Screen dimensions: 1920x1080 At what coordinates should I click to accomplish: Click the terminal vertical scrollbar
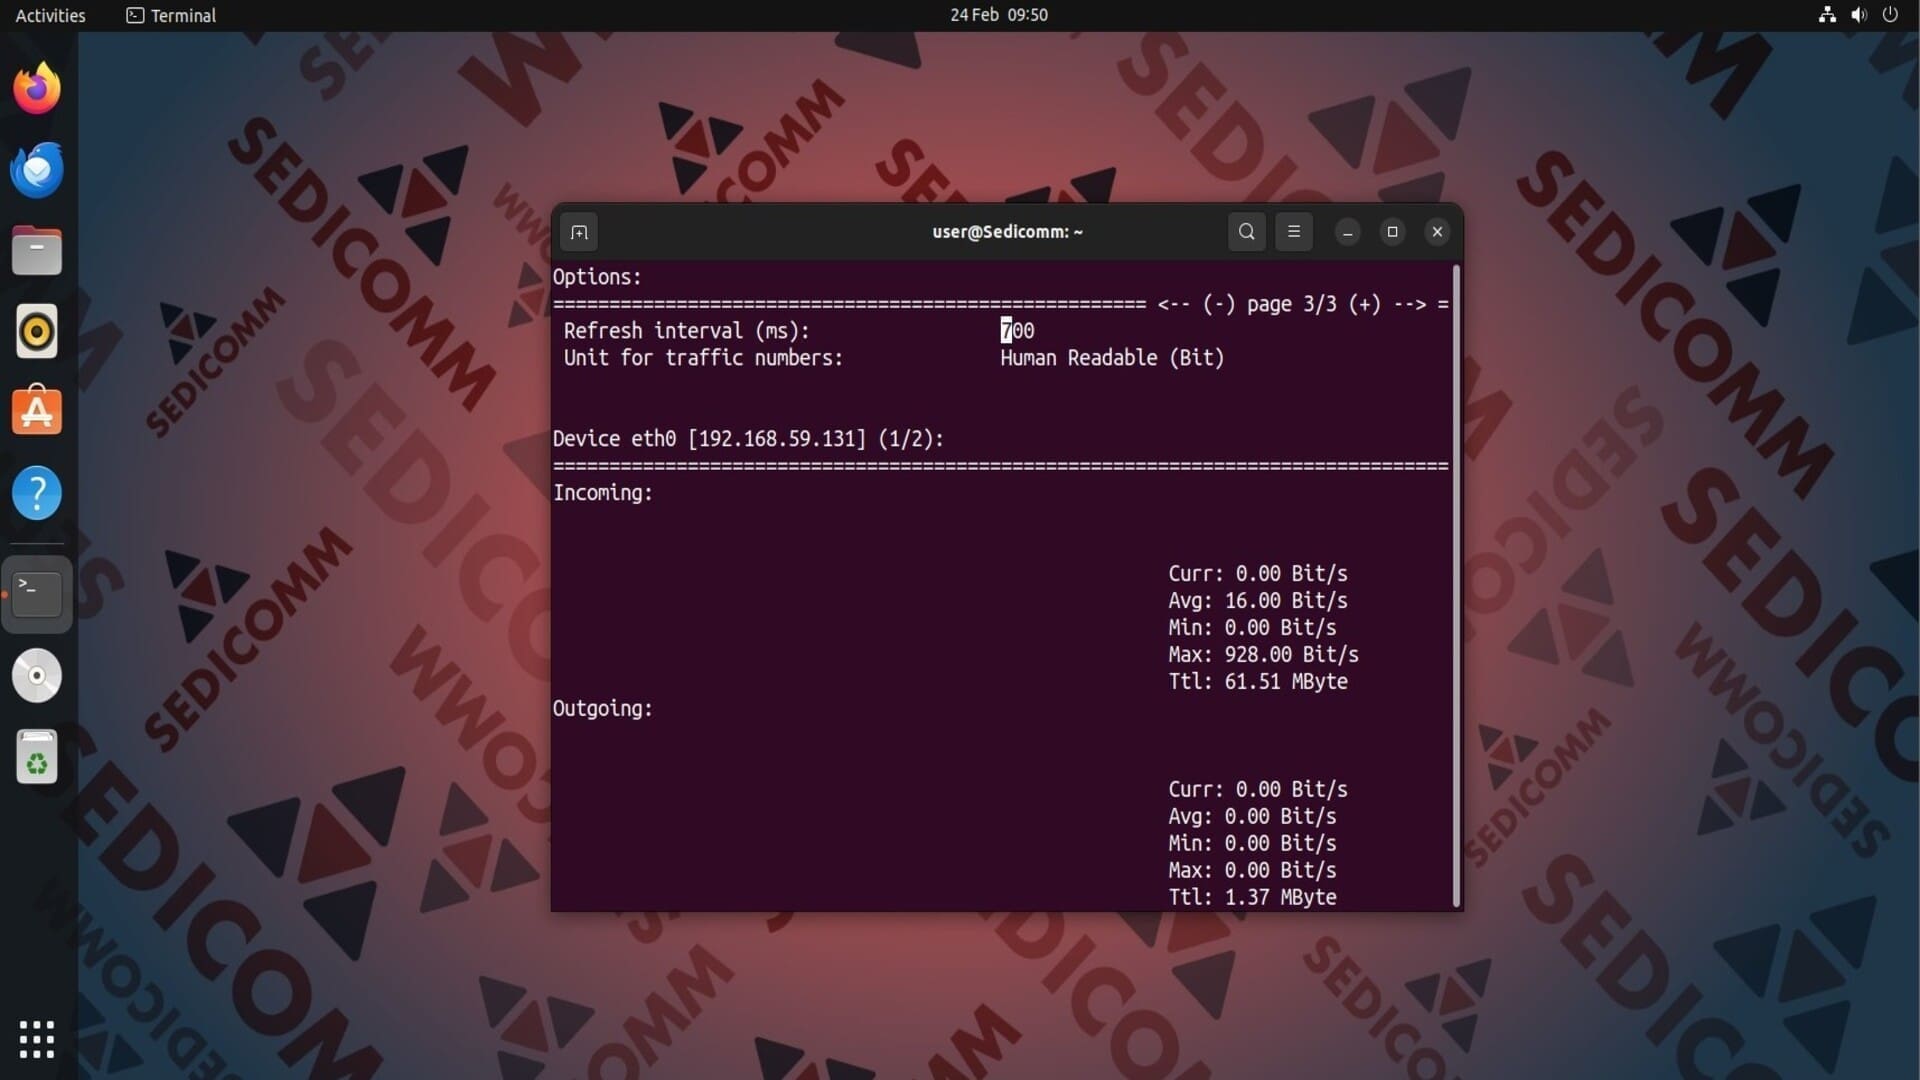(x=1456, y=585)
